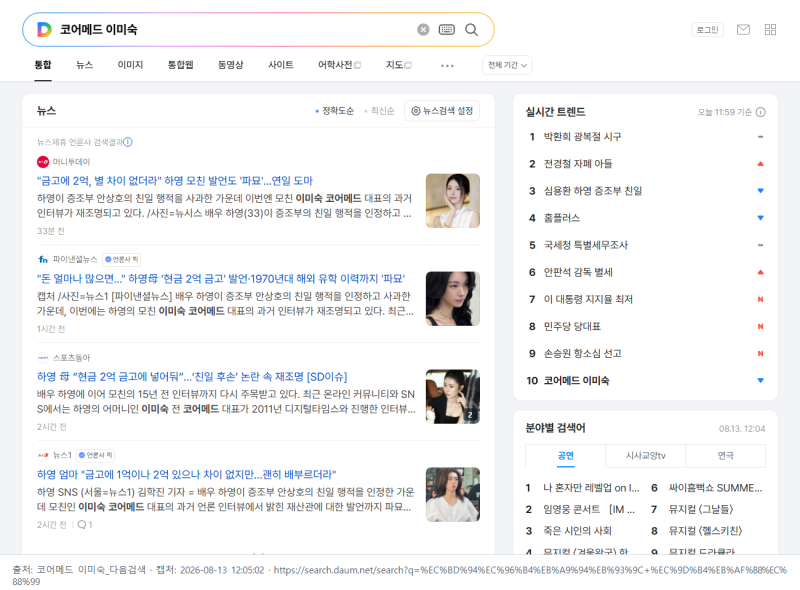The height and width of the screenshot is (590, 800).
Task: Click the 머니투데이 publisher logo
Action: pos(43,162)
